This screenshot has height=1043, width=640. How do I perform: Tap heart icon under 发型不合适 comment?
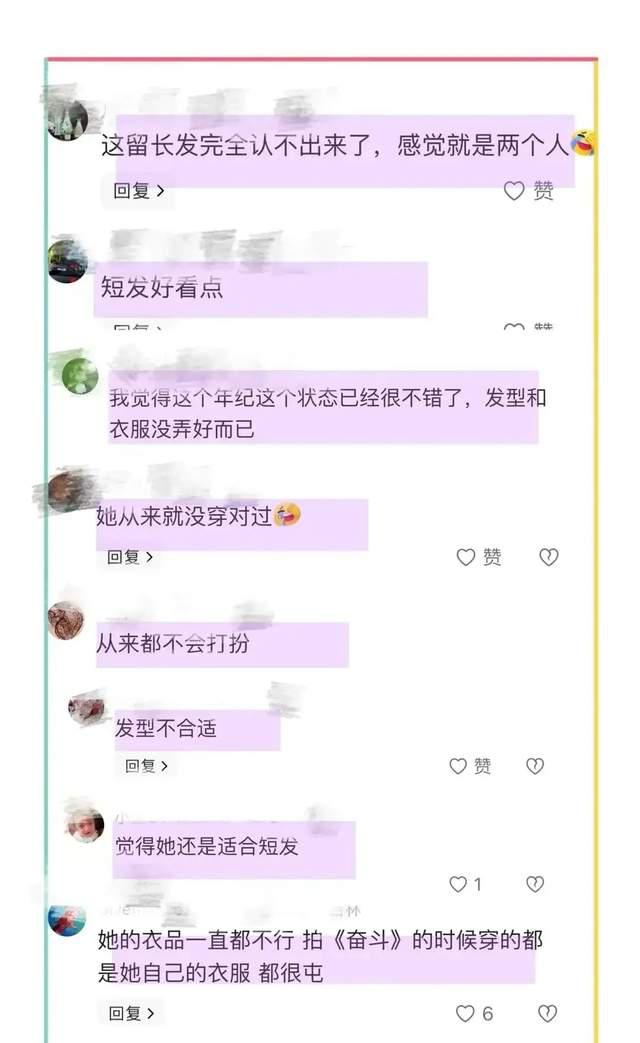click(x=458, y=766)
